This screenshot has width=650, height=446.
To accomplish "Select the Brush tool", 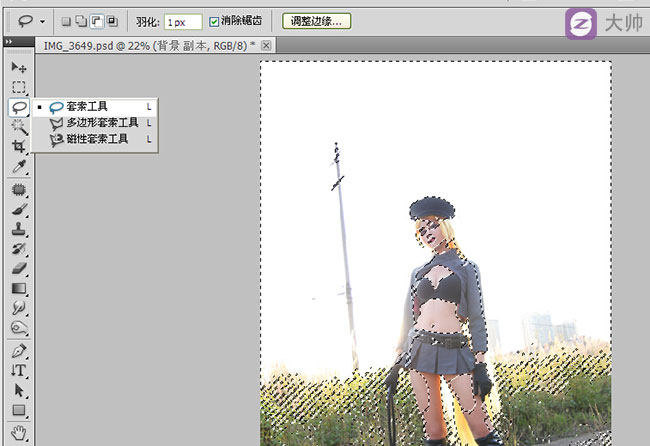I will tap(19, 209).
